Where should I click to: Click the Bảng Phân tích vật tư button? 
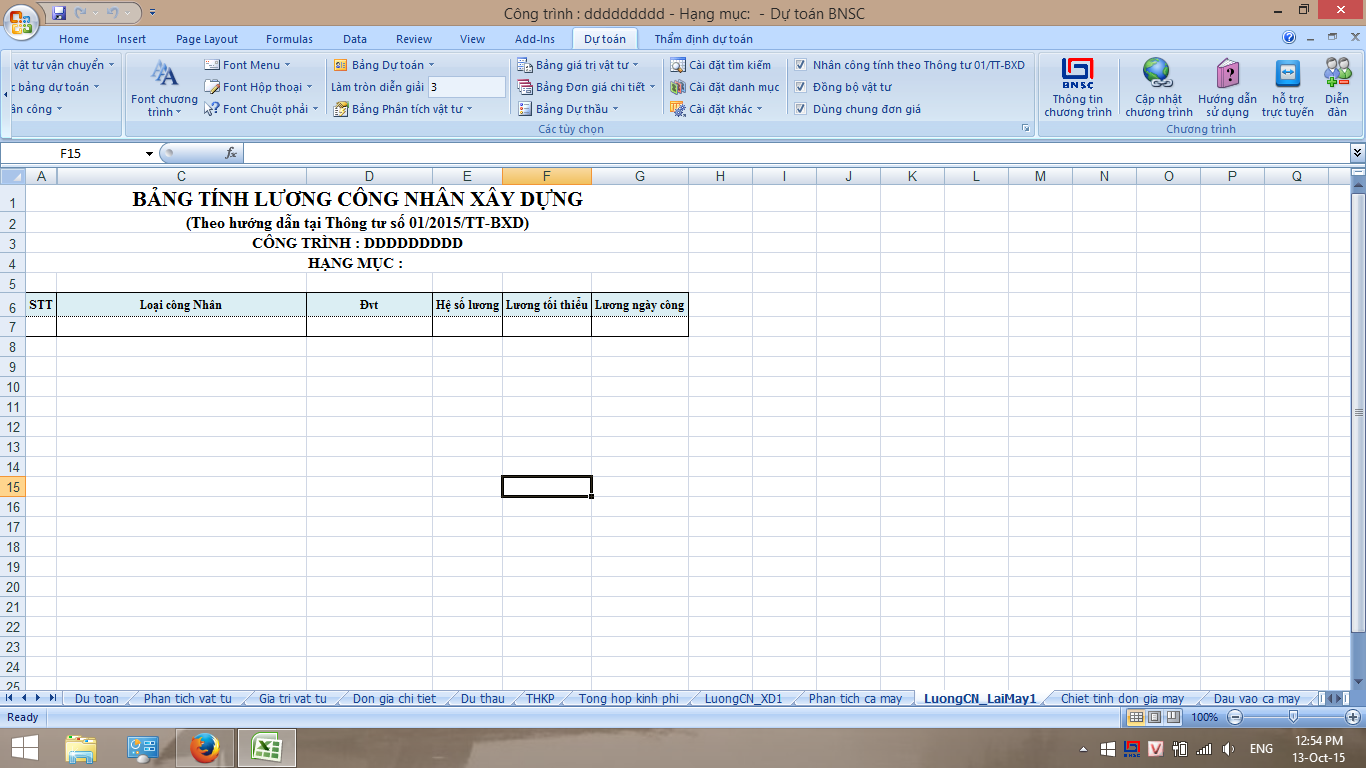click(400, 109)
